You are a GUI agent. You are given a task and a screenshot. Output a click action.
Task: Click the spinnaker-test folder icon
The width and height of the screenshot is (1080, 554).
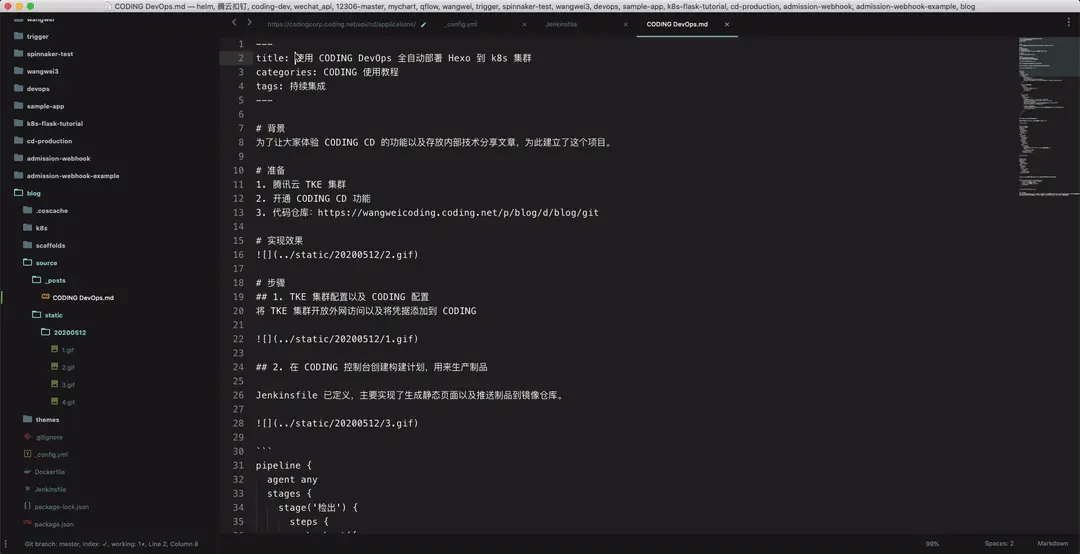[x=19, y=53]
